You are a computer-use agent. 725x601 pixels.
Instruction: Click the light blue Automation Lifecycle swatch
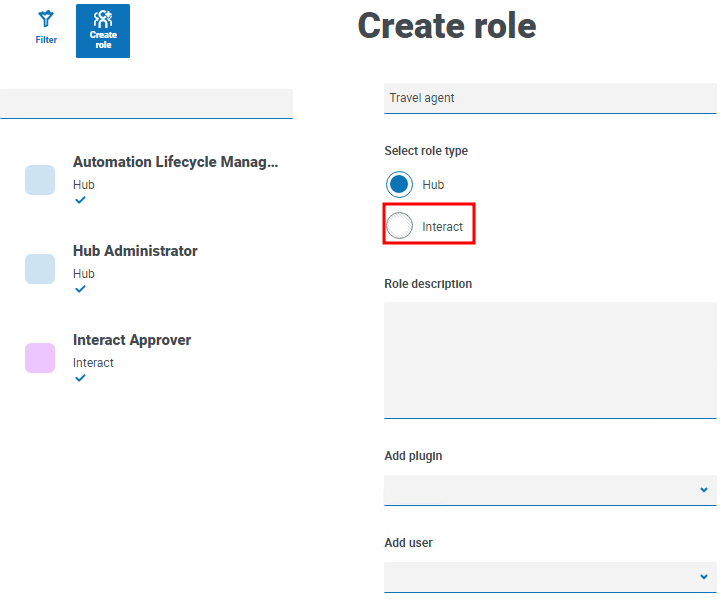[40, 180]
